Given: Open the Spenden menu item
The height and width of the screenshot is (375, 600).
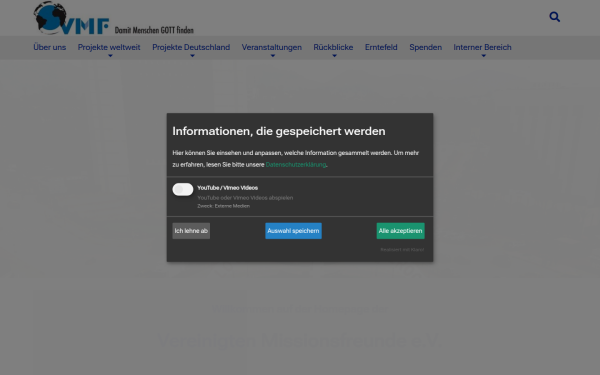Looking at the screenshot, I should pos(426,47).
